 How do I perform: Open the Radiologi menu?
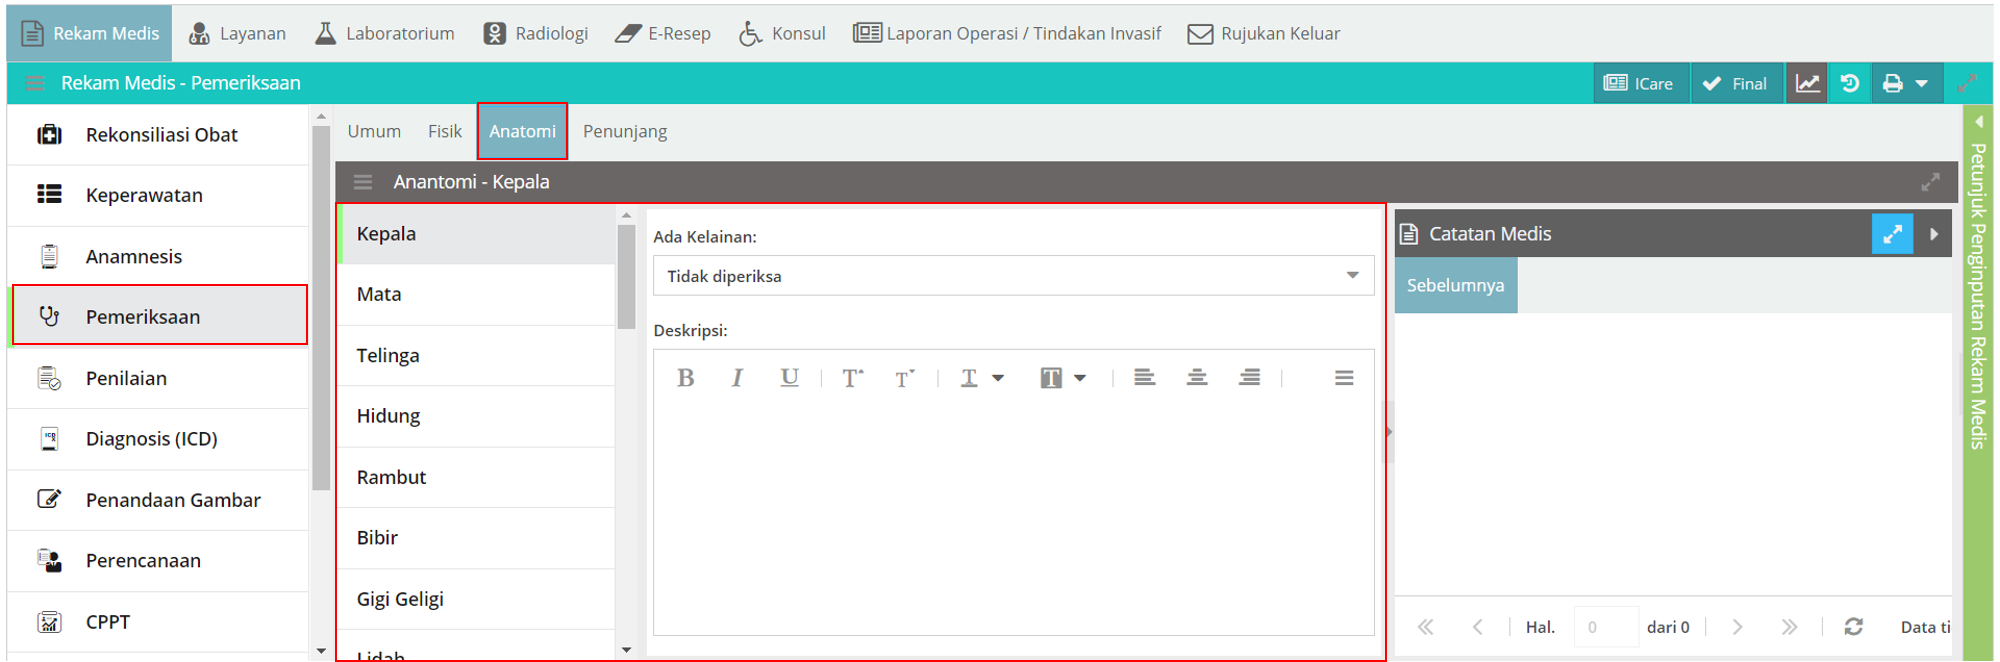[x=536, y=33]
